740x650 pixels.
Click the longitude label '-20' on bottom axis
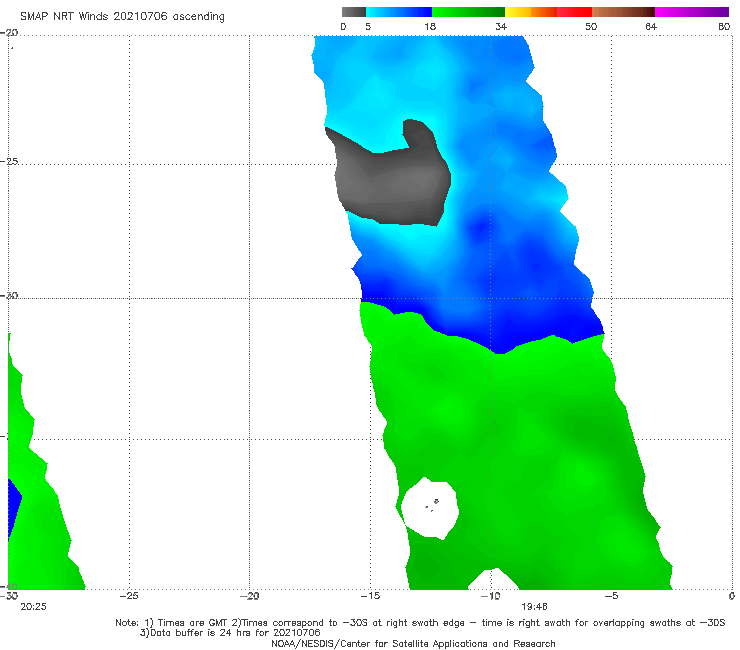pyautogui.click(x=249, y=596)
